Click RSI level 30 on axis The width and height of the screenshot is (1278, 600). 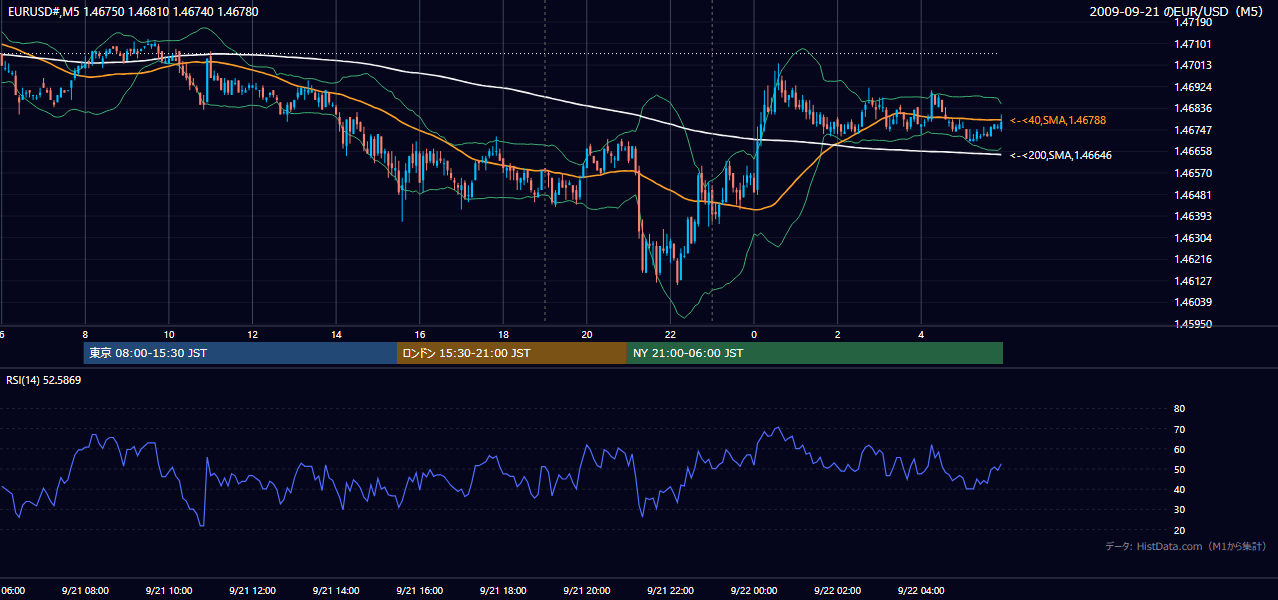(x=1179, y=510)
